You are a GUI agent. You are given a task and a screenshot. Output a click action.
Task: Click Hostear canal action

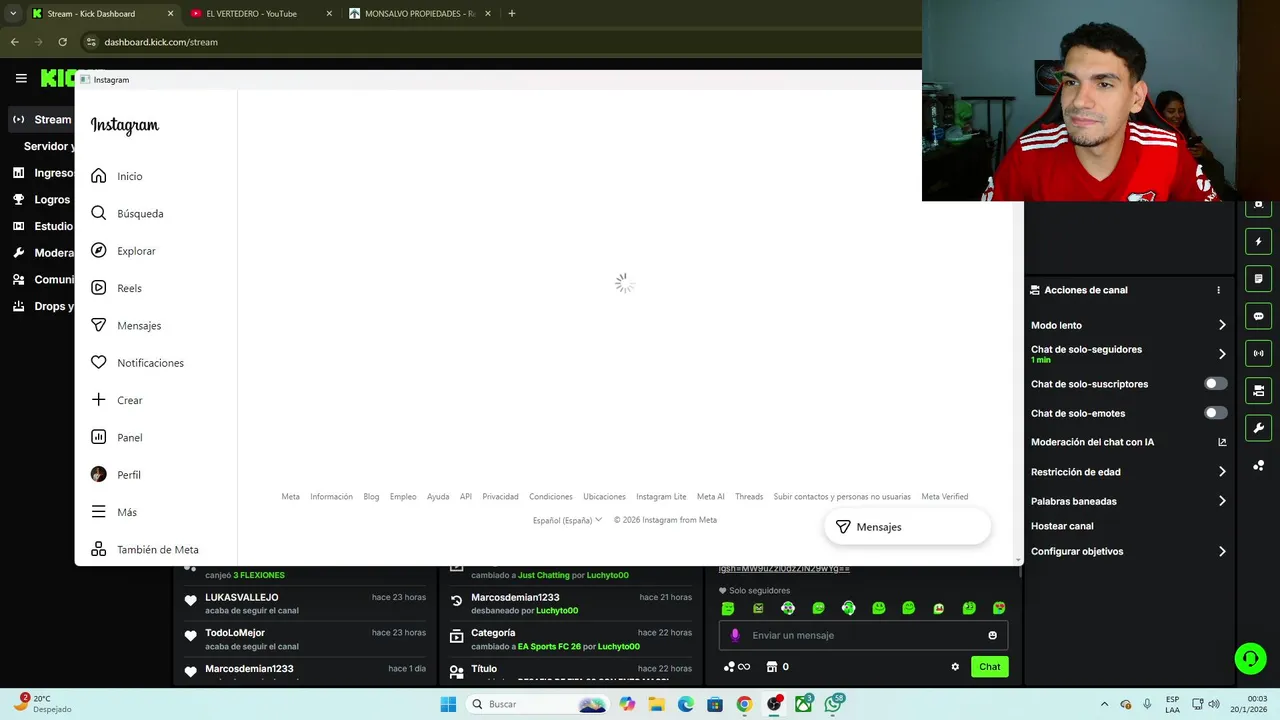[1062, 526]
